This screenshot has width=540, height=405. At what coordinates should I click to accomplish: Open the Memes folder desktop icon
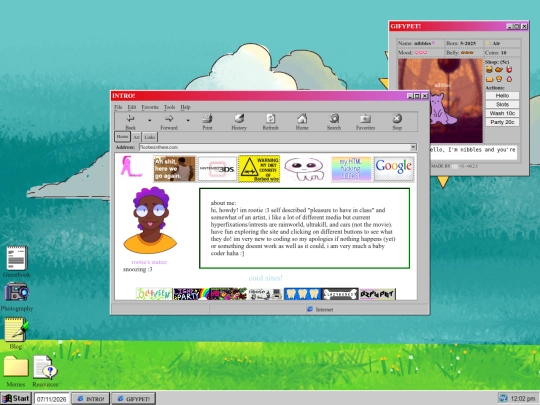(x=16, y=366)
